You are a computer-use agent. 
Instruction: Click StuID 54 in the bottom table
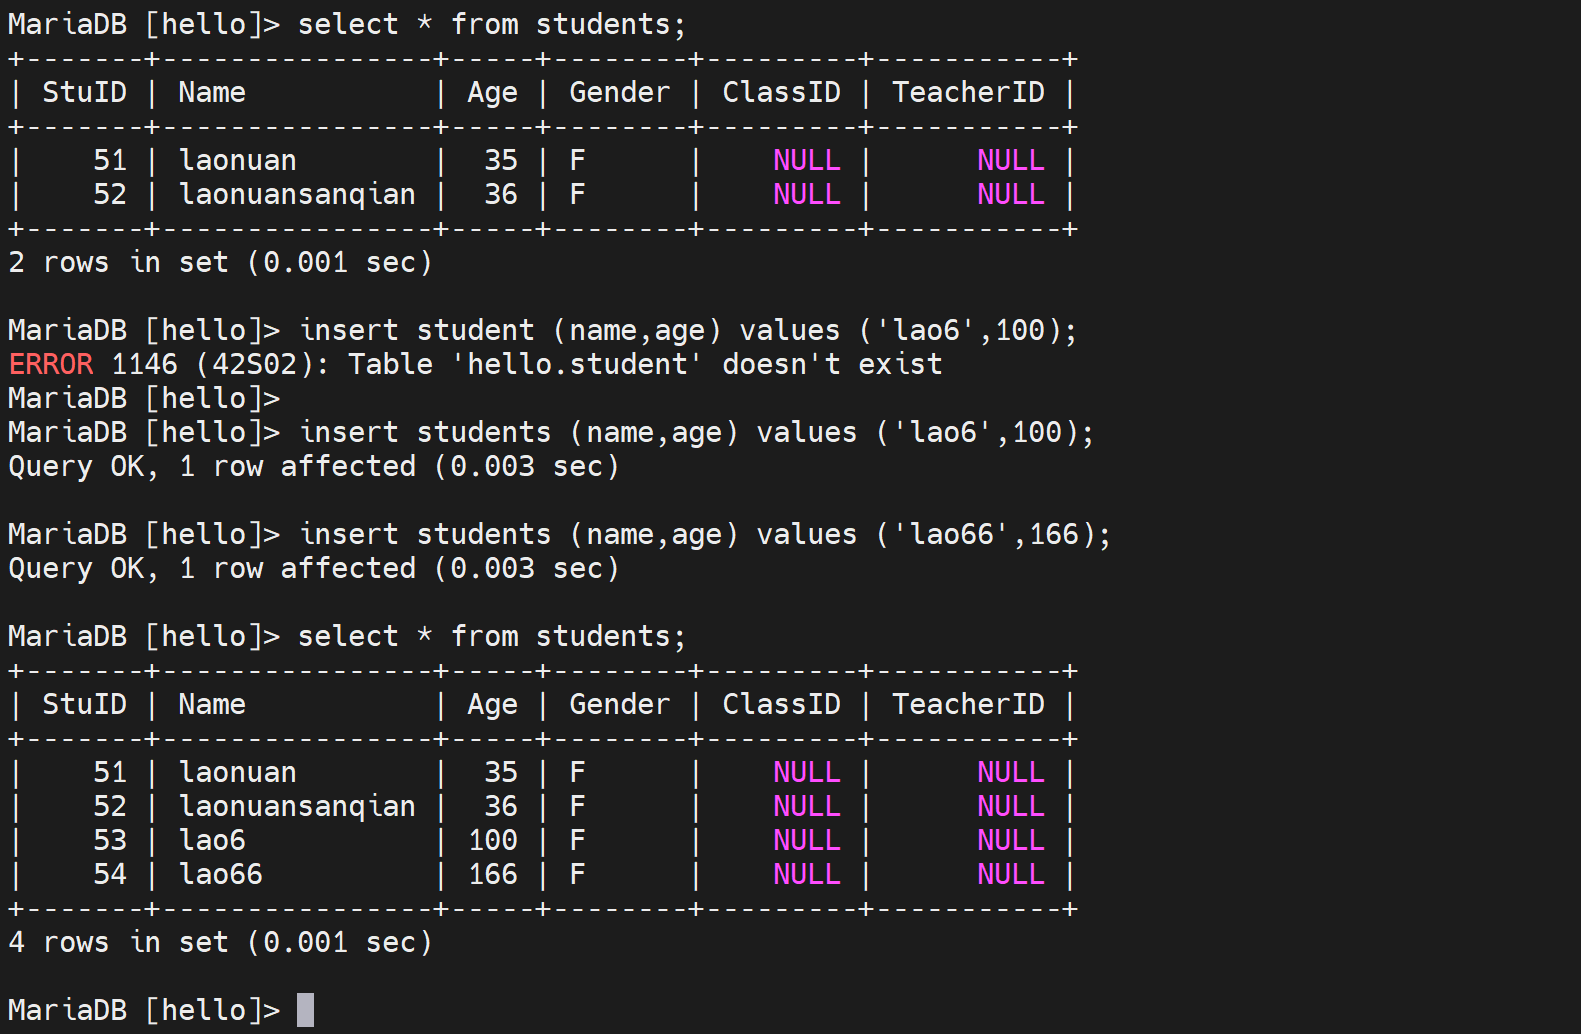[110, 874]
